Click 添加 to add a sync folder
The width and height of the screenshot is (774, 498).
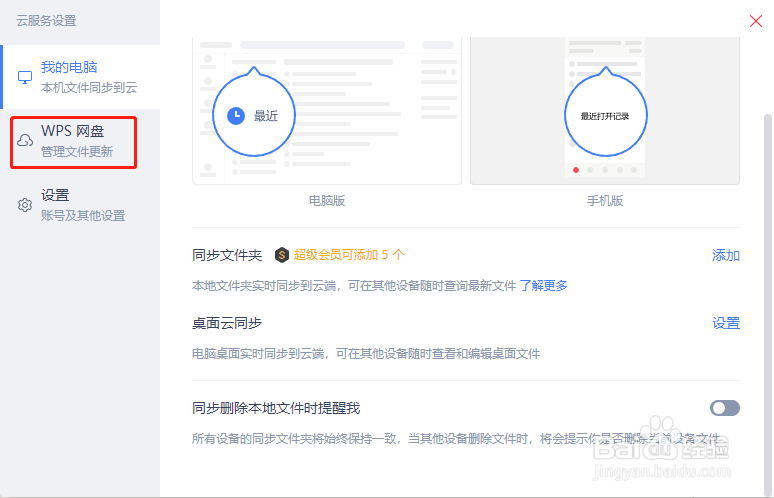coord(726,255)
